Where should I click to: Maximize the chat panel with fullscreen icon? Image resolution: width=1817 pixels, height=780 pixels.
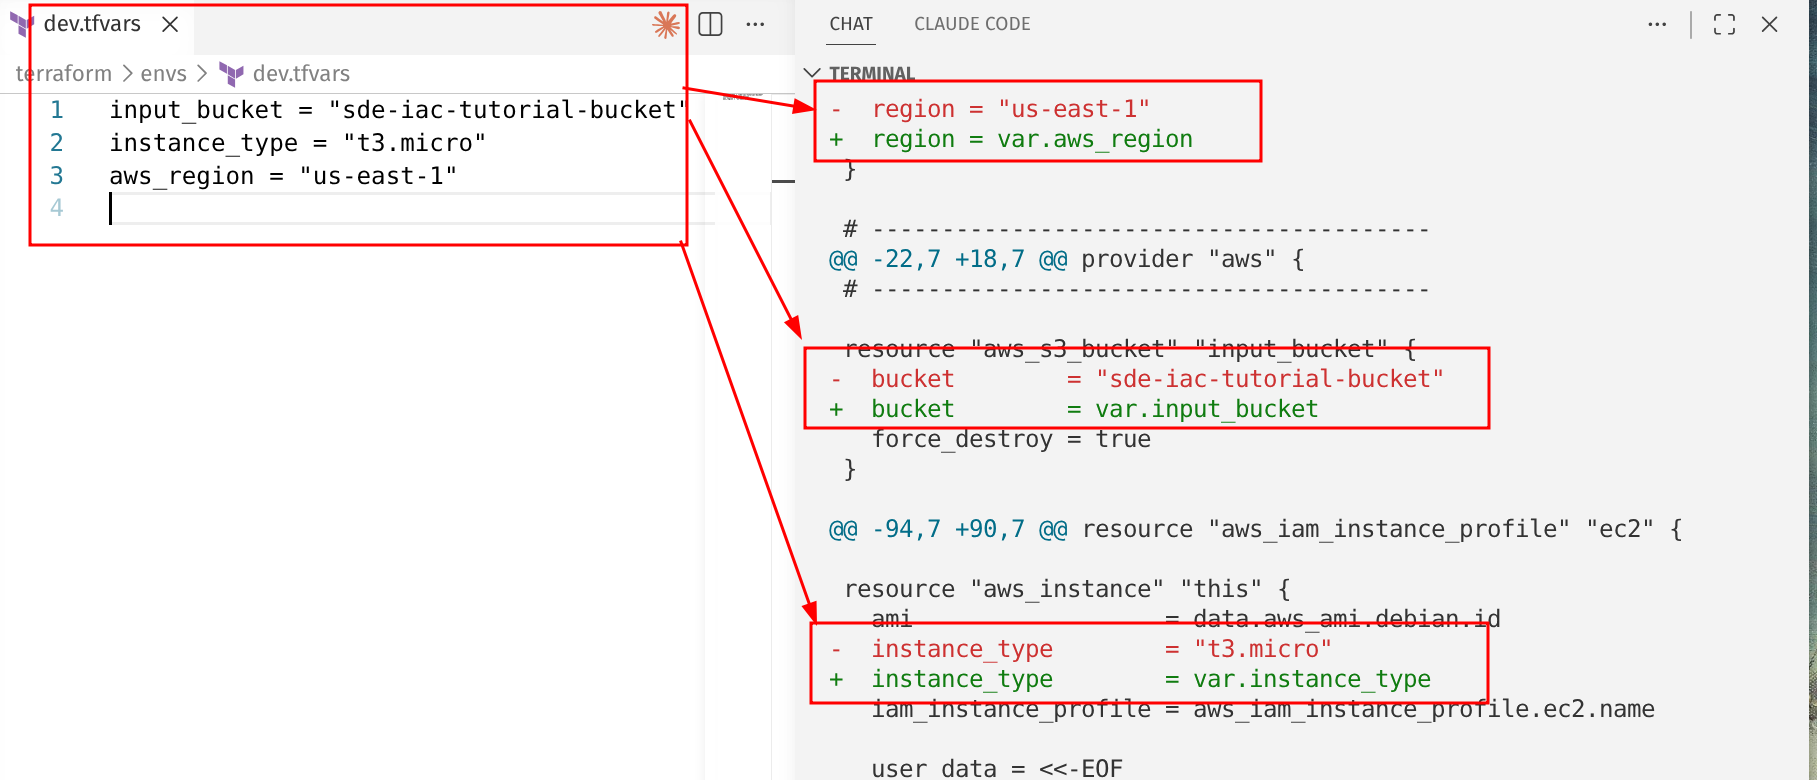click(1724, 24)
